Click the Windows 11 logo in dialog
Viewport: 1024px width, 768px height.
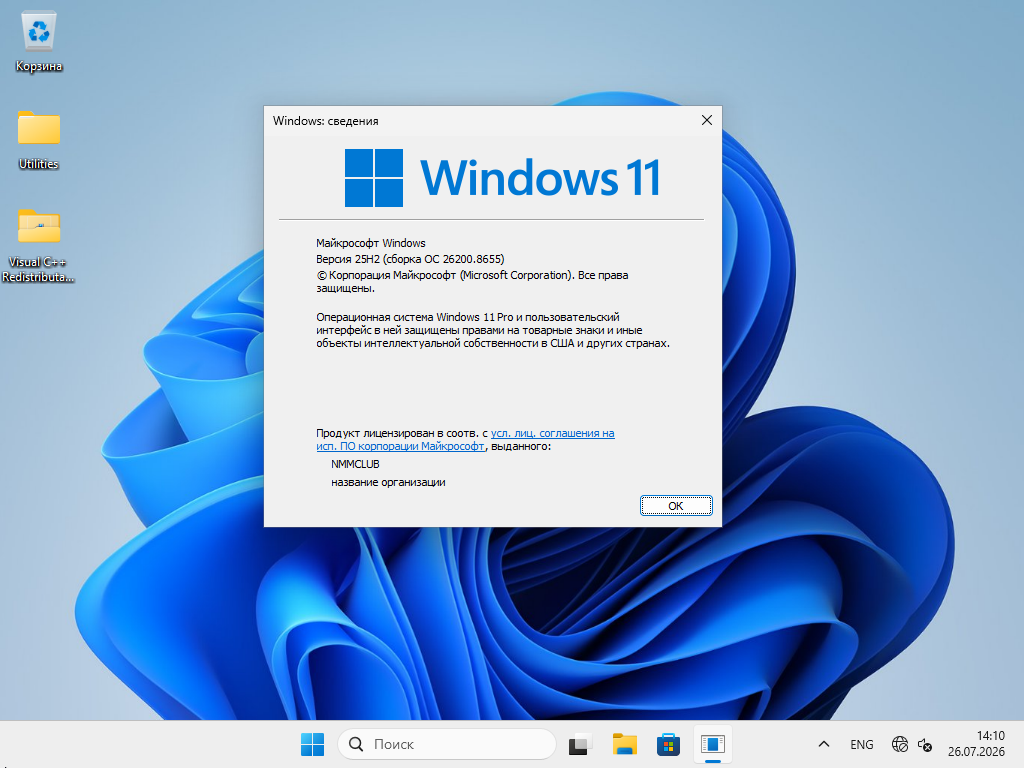point(502,178)
